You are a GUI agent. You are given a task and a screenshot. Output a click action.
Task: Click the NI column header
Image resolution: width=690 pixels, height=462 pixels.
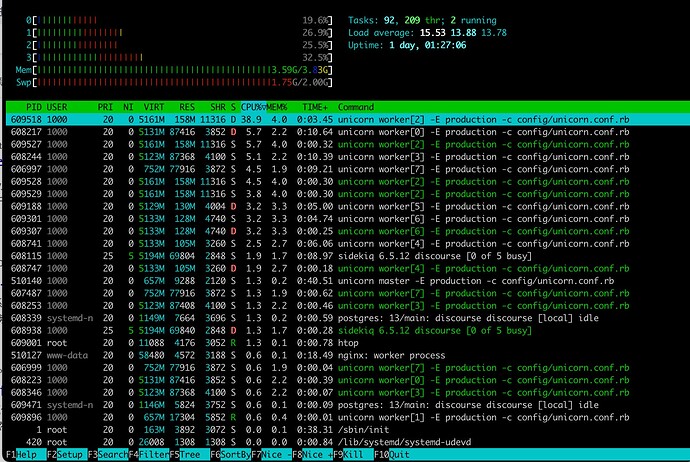[x=128, y=107]
